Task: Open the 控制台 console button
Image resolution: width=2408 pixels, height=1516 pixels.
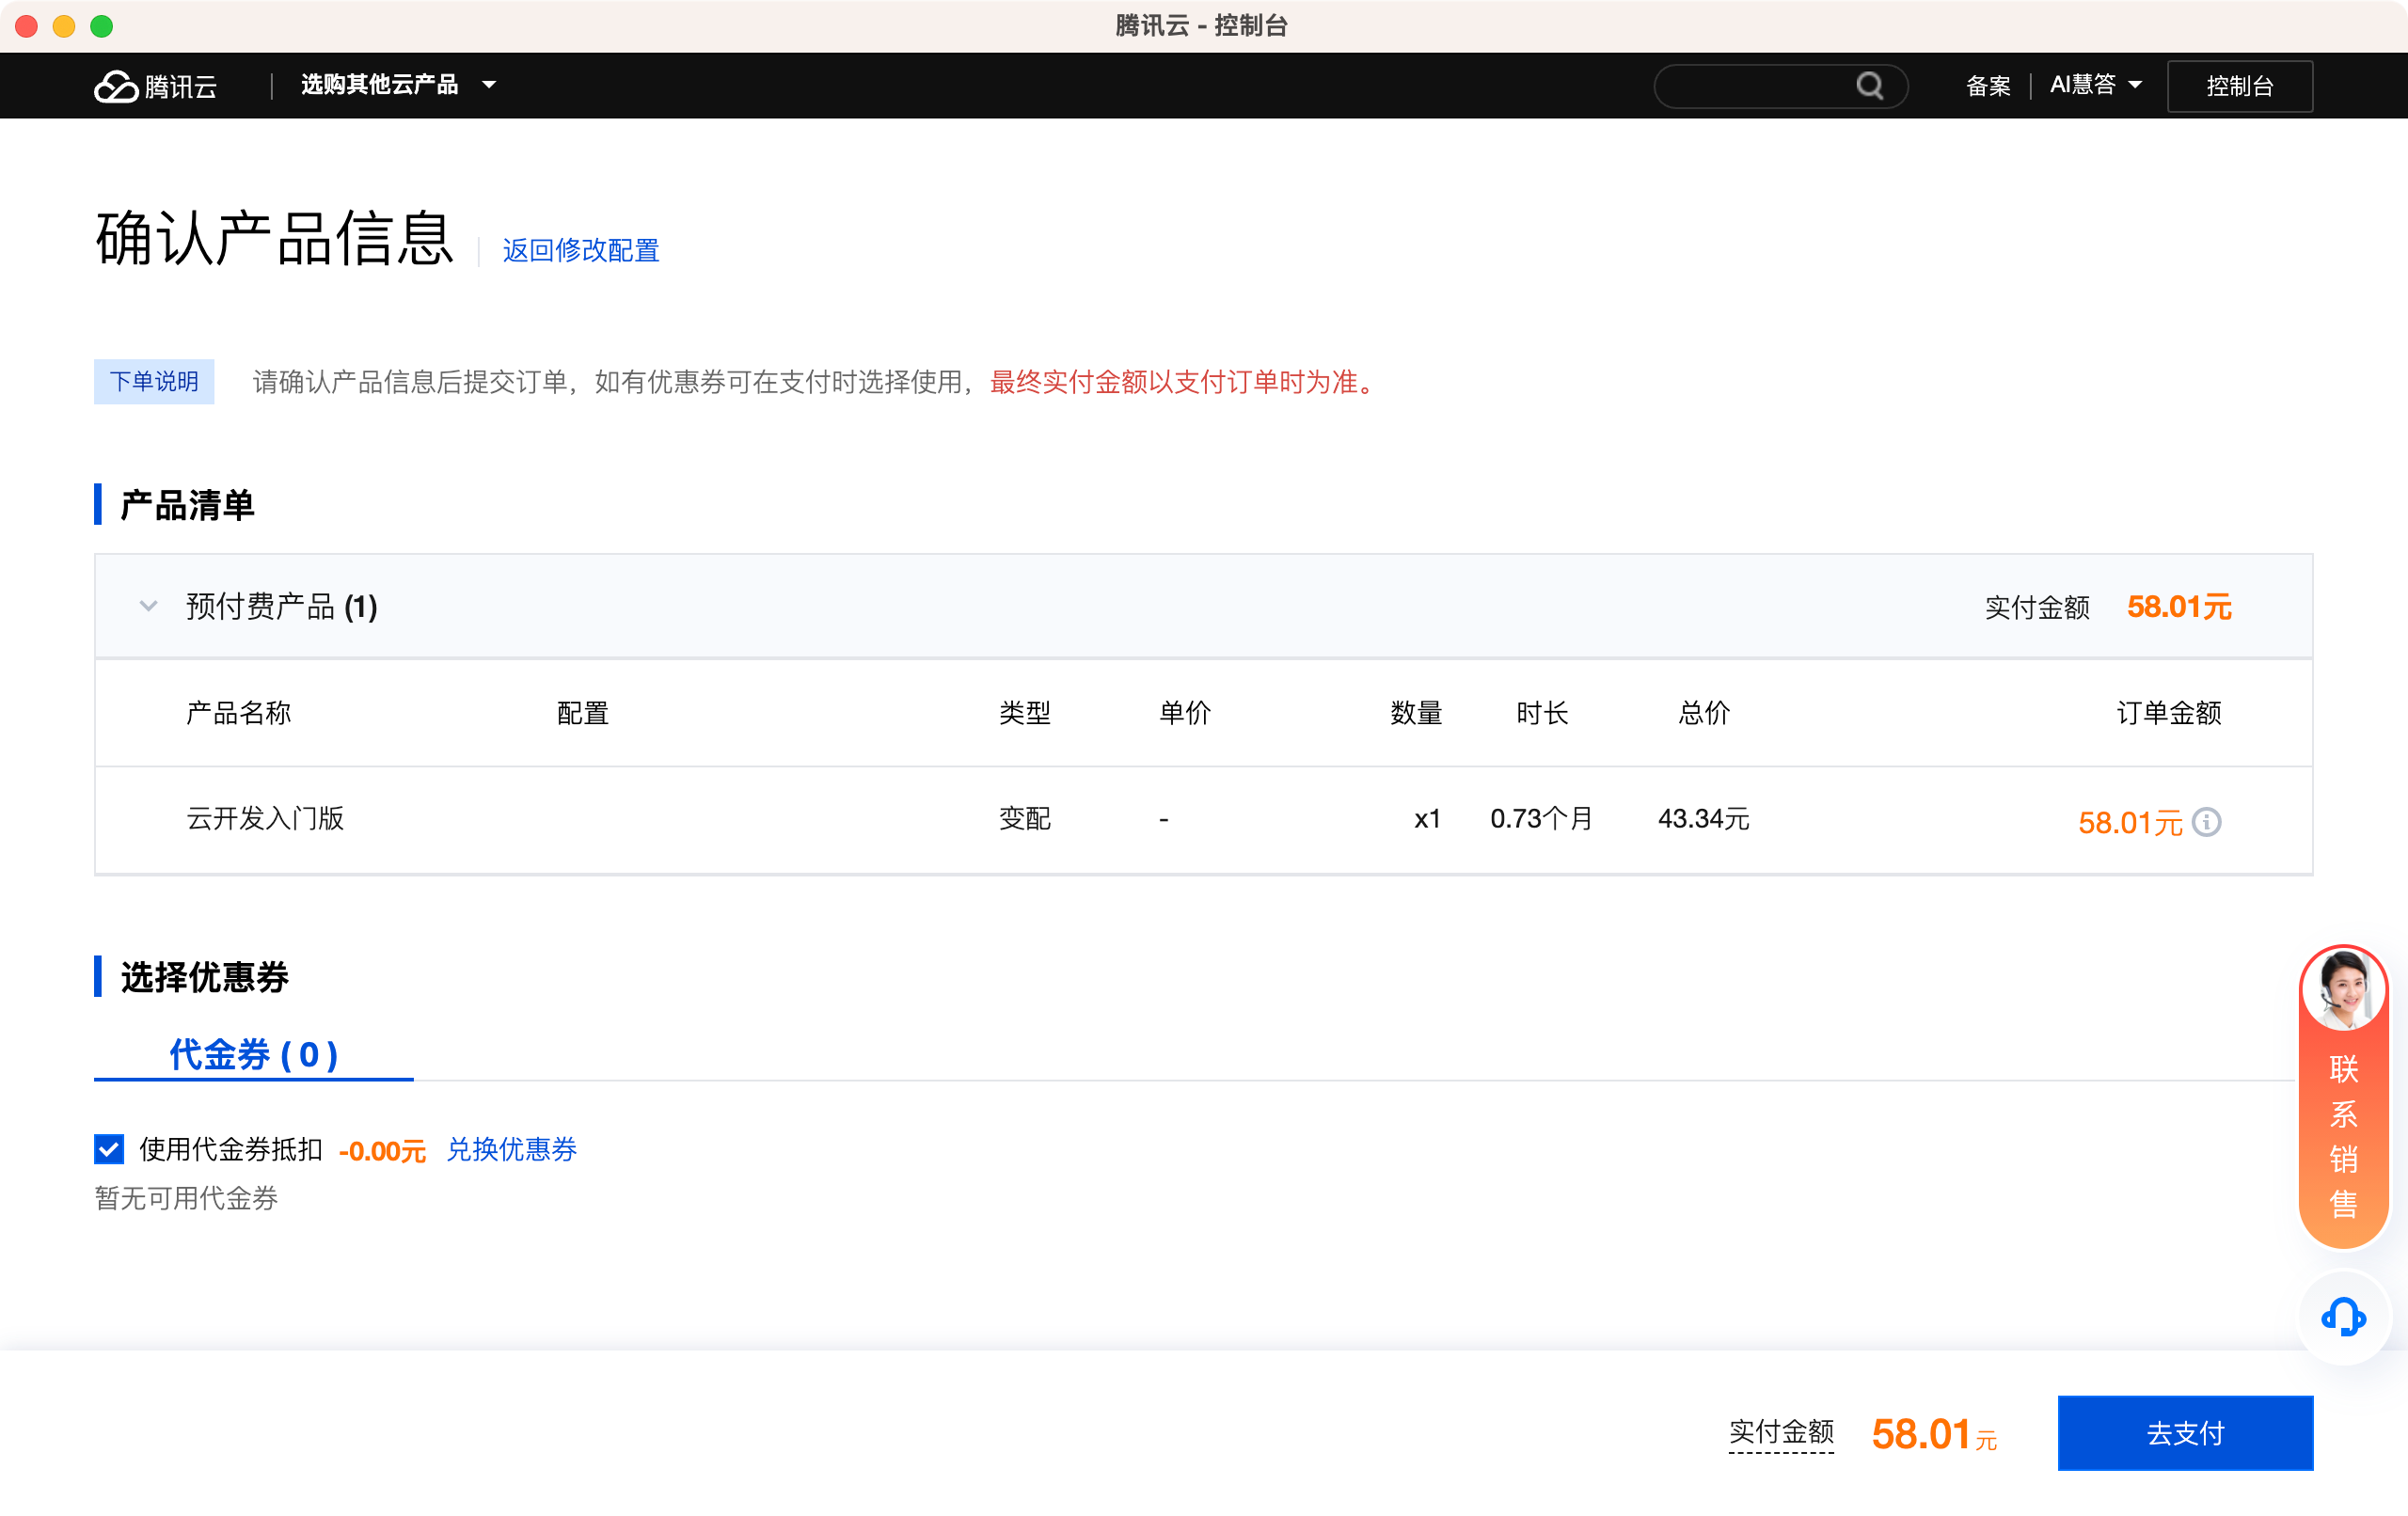Action: pos(2238,86)
